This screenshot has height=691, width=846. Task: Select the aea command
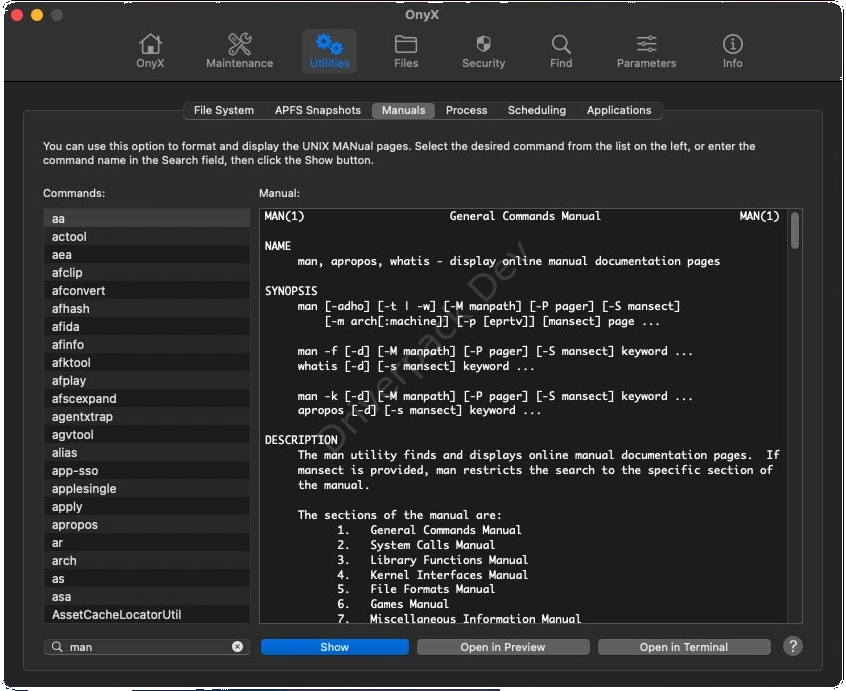pos(147,255)
